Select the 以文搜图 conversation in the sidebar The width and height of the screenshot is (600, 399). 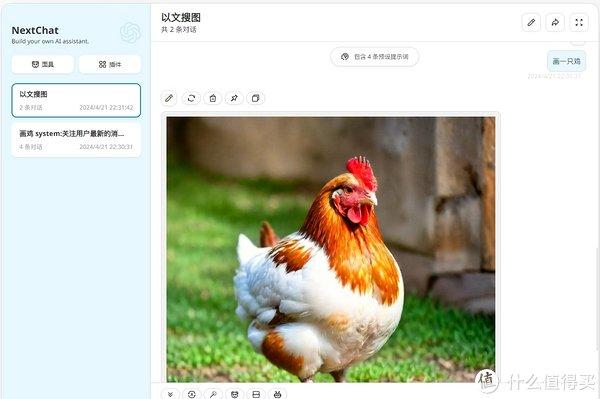pyautogui.click(x=76, y=100)
